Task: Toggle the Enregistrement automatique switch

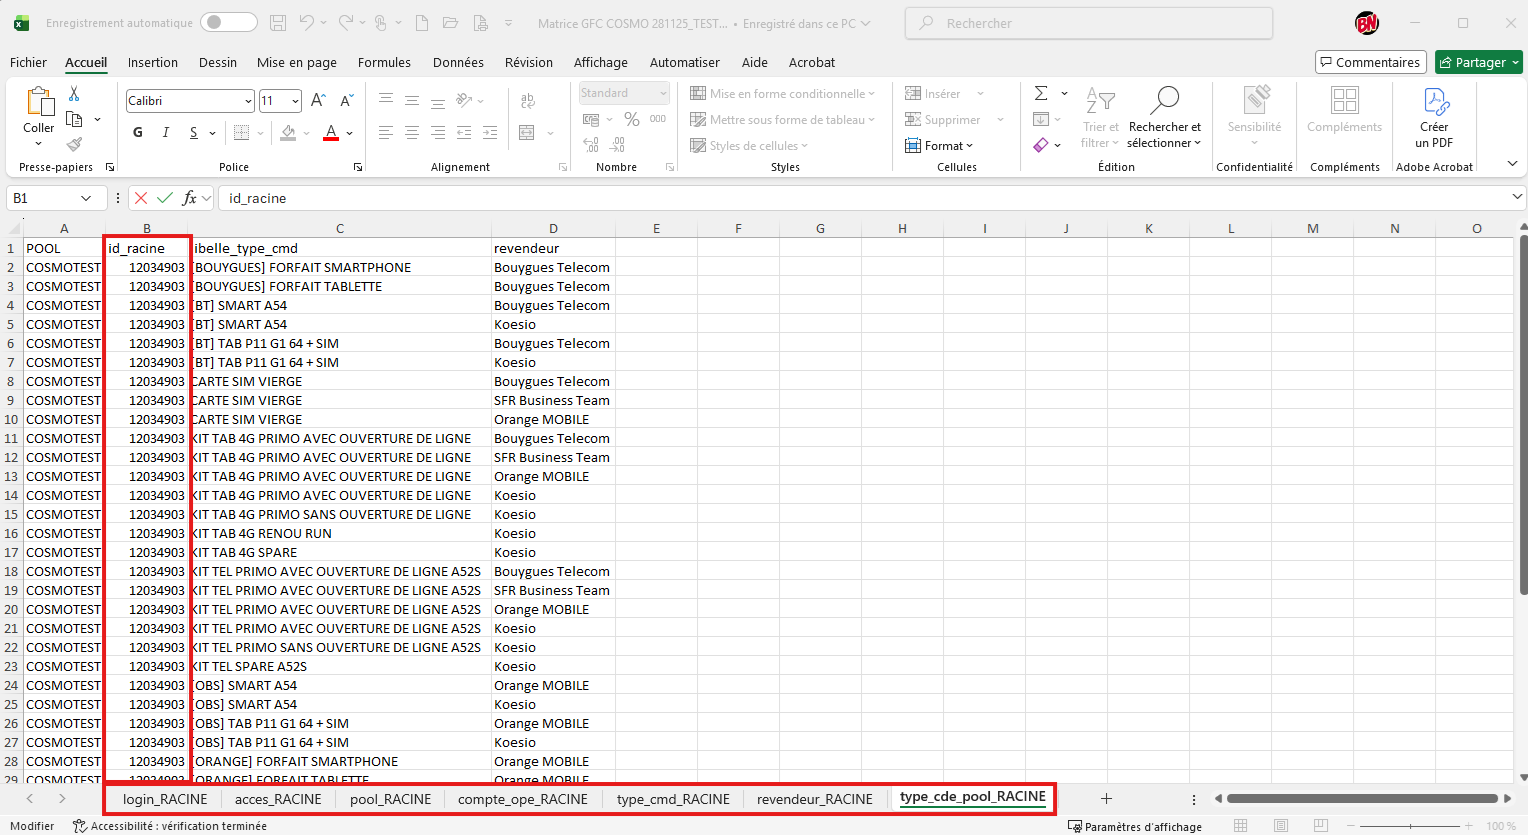Action: click(x=228, y=23)
